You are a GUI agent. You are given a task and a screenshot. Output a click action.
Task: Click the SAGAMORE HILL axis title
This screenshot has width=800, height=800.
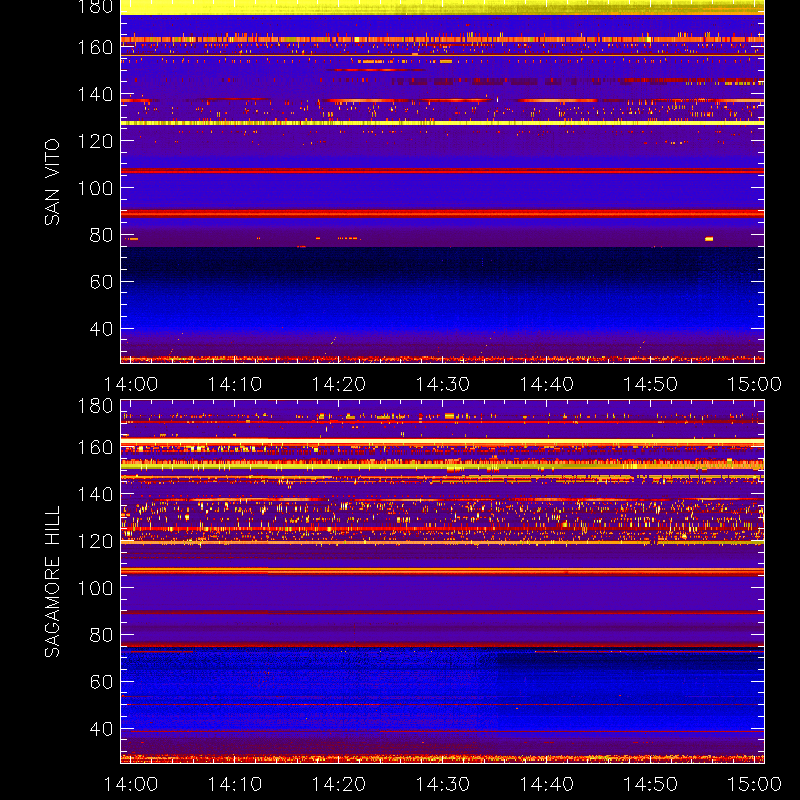click(x=52, y=582)
